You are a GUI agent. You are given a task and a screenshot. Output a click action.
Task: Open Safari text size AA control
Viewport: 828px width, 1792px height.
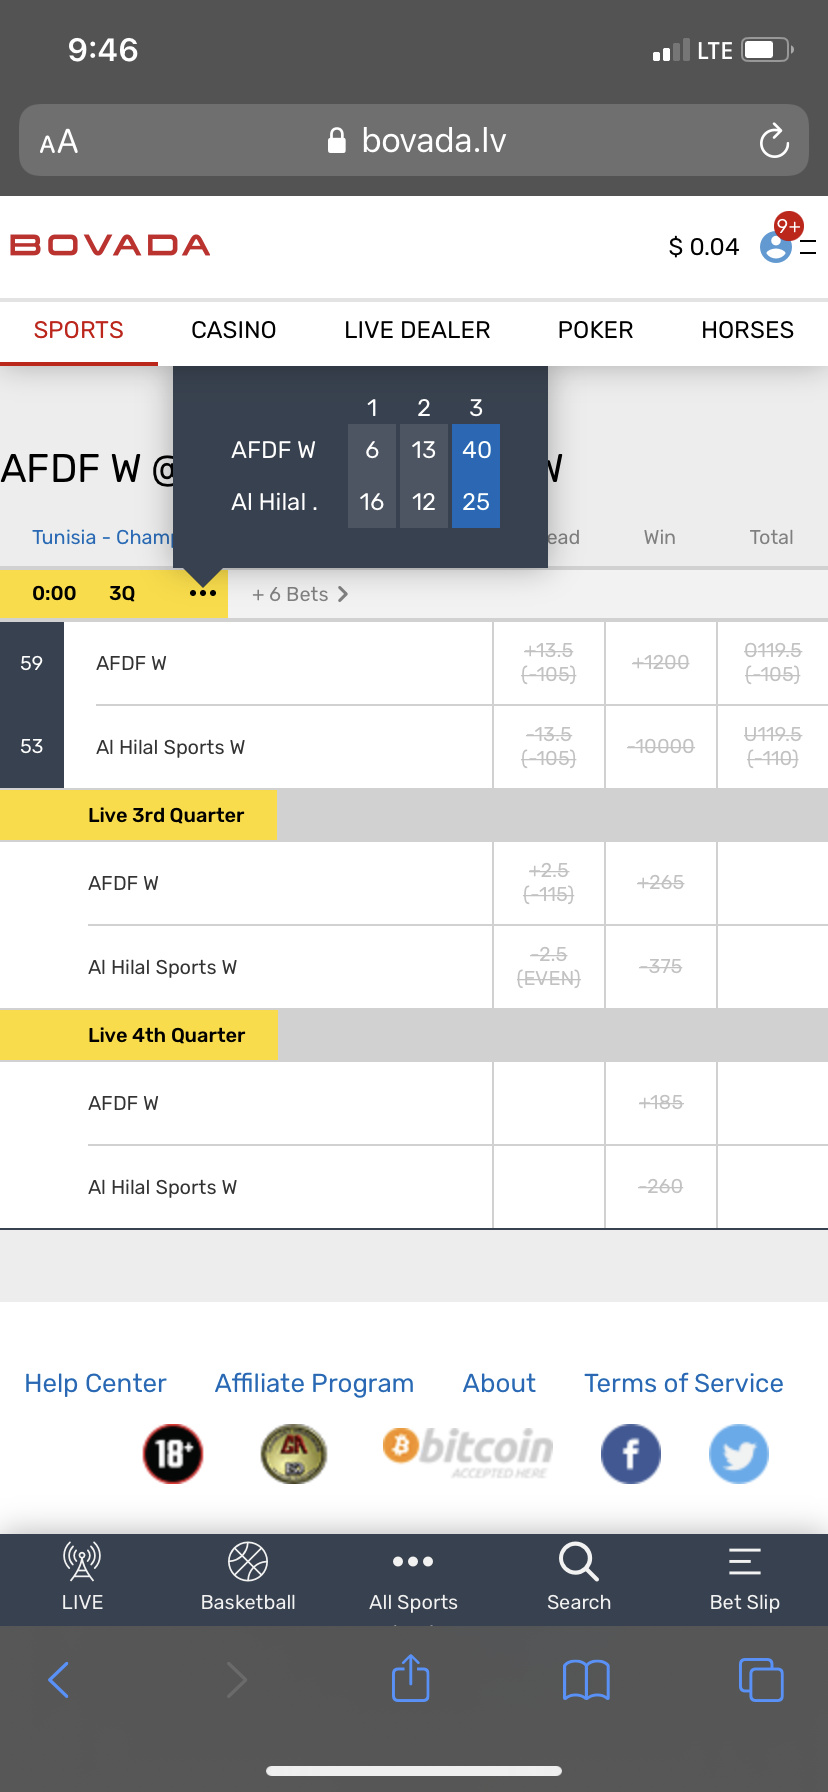click(59, 142)
